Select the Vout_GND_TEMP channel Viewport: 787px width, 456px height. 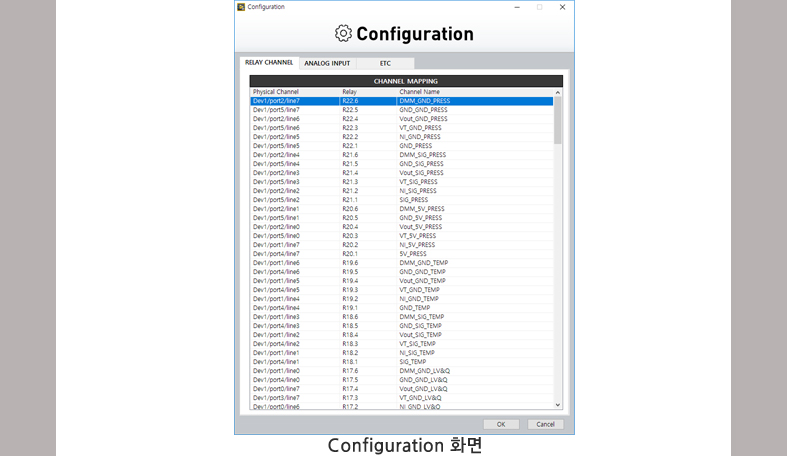click(x=422, y=281)
